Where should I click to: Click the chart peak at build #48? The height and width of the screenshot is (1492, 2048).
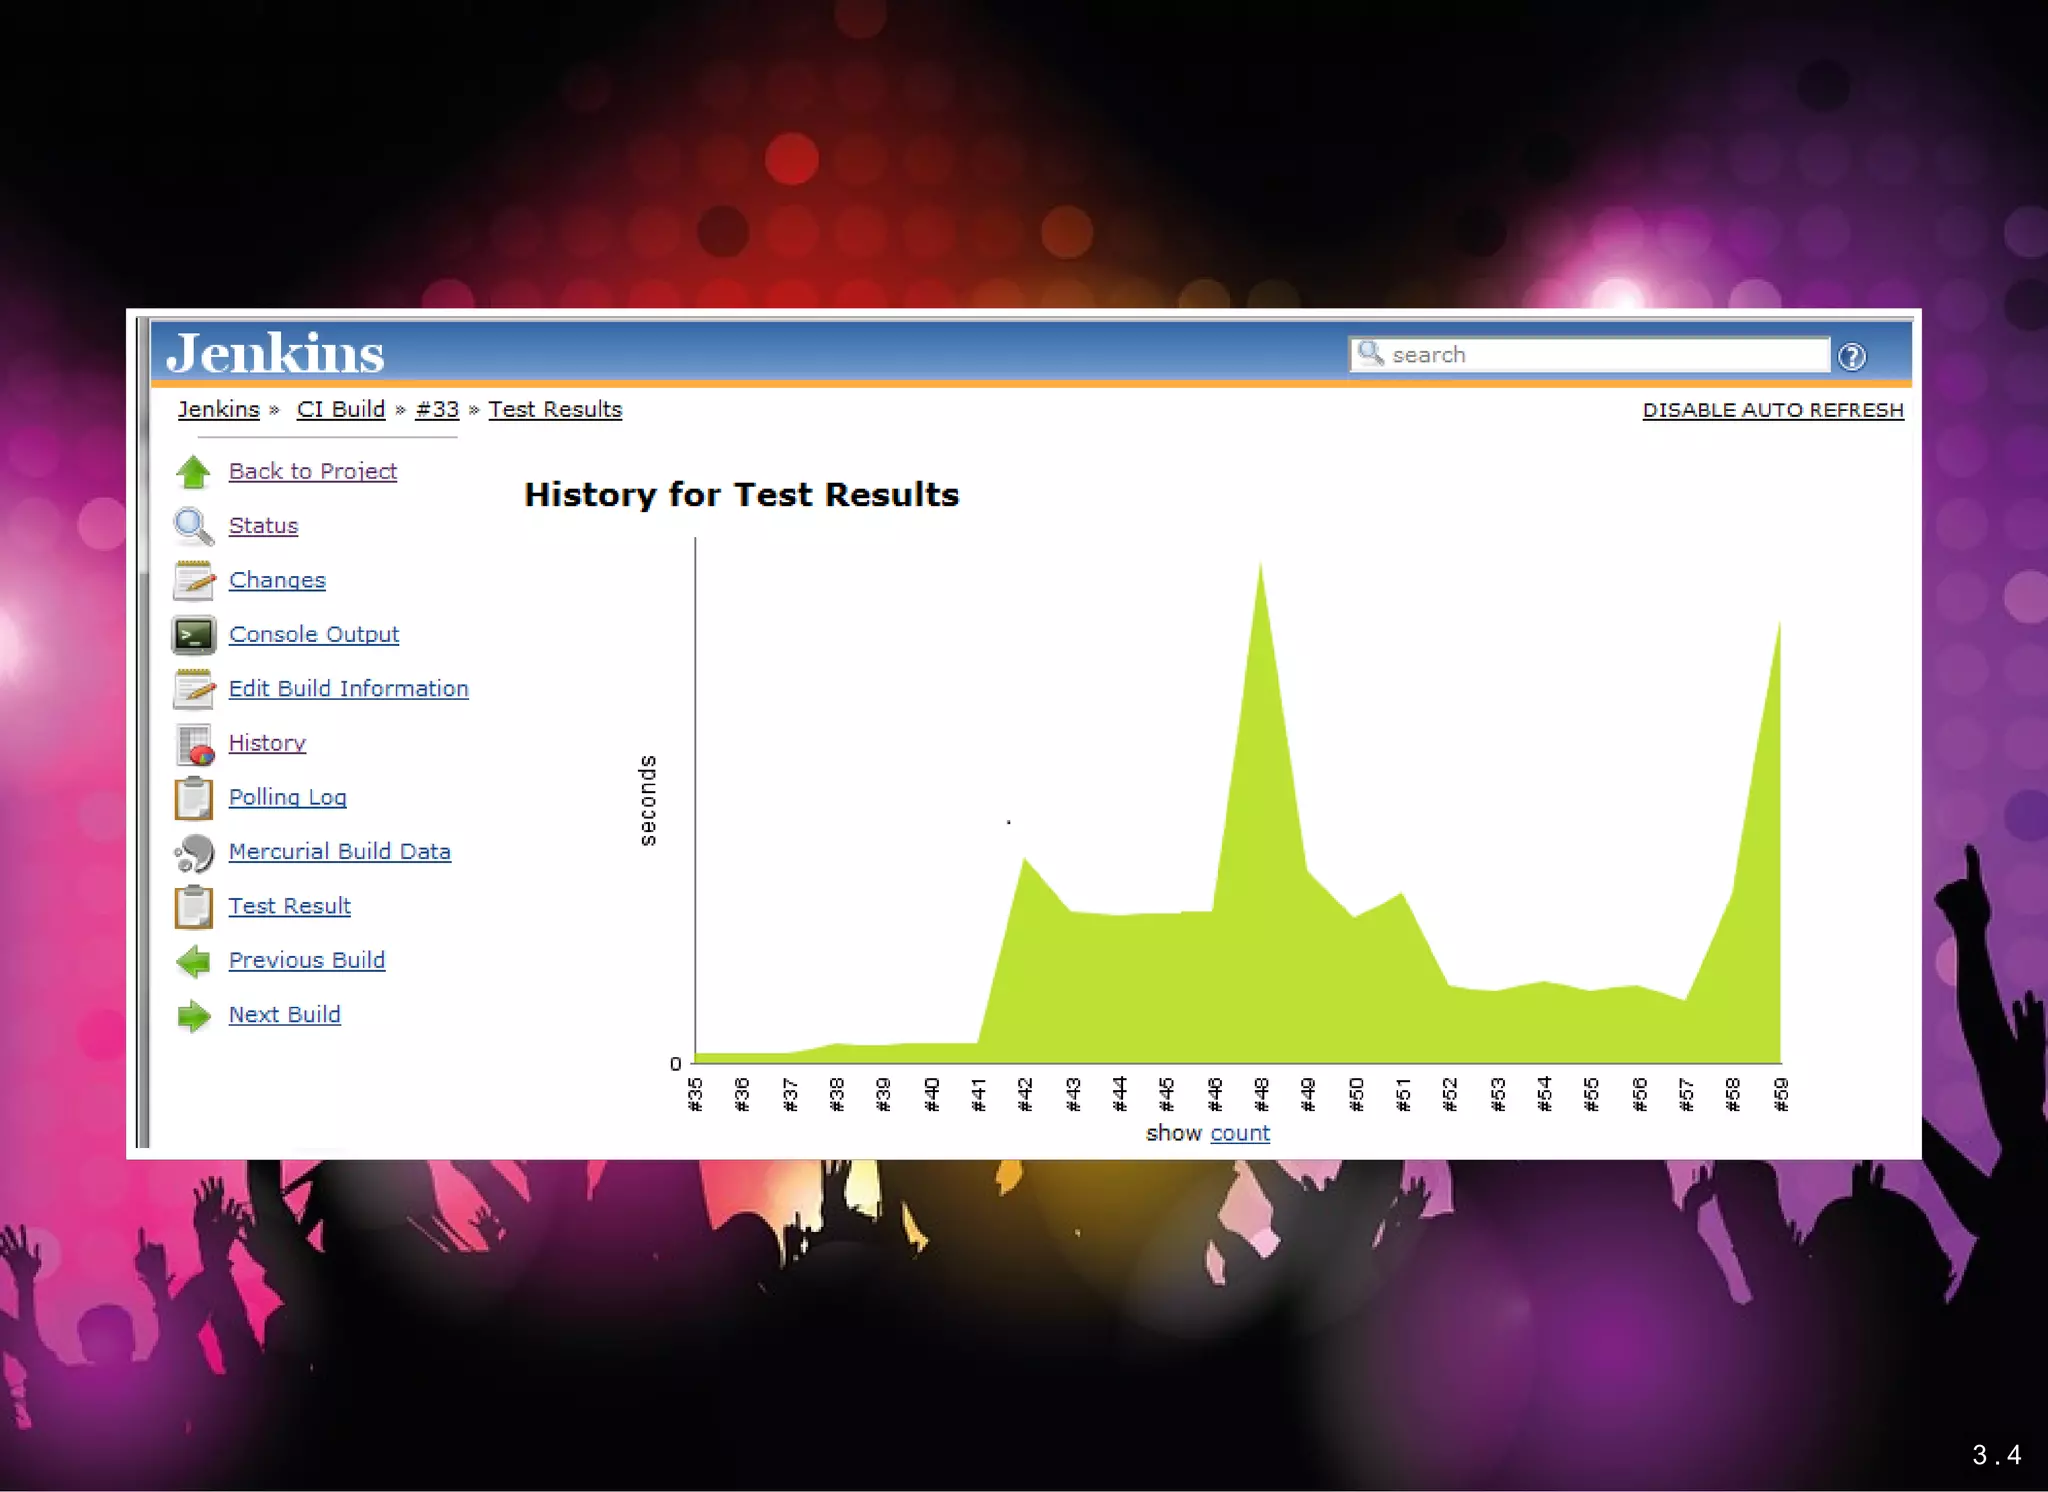tap(1260, 570)
